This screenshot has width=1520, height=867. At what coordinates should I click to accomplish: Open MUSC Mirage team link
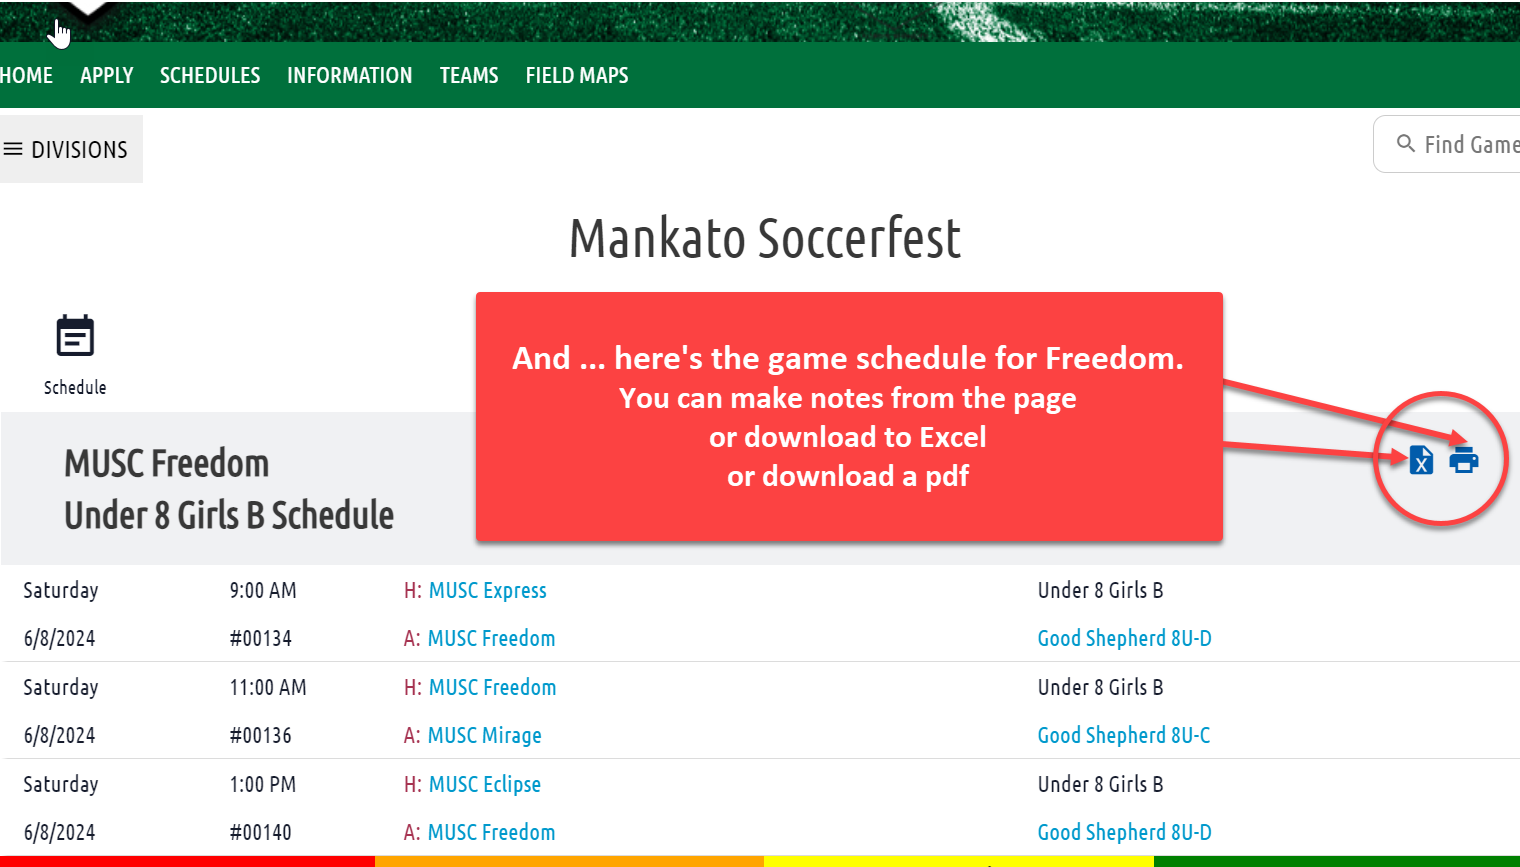pos(485,735)
